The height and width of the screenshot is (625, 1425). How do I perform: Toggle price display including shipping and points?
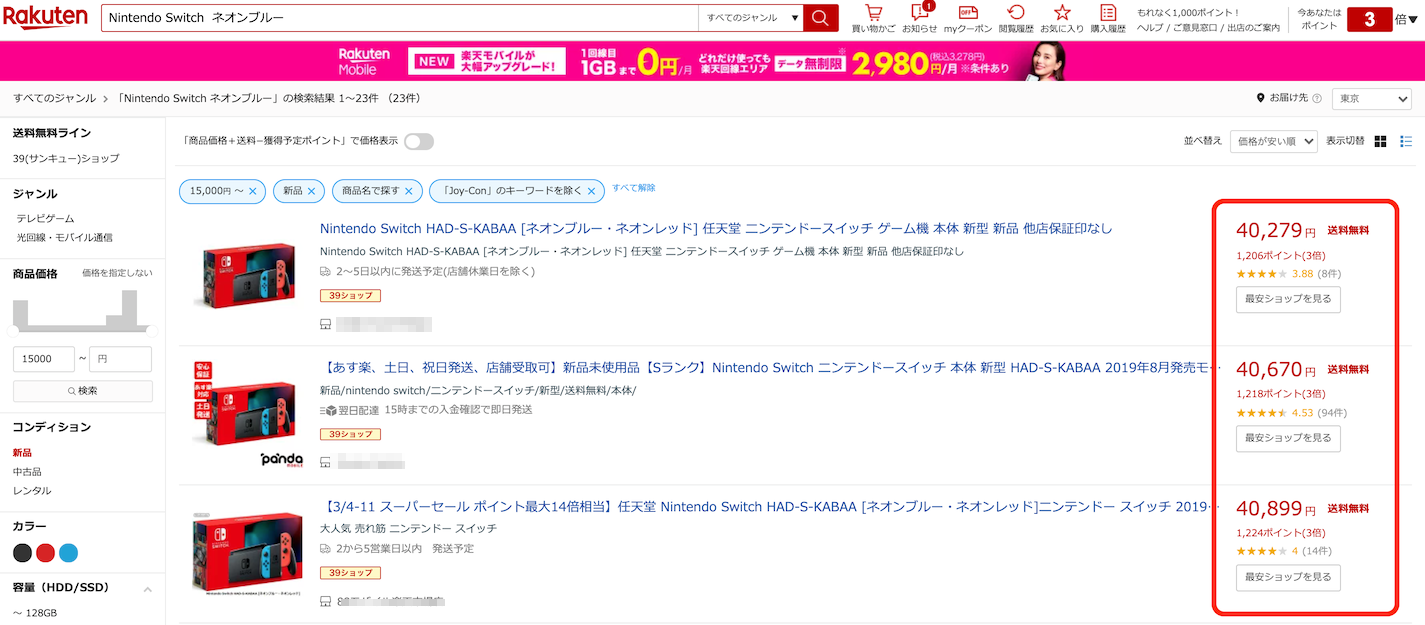(x=419, y=141)
